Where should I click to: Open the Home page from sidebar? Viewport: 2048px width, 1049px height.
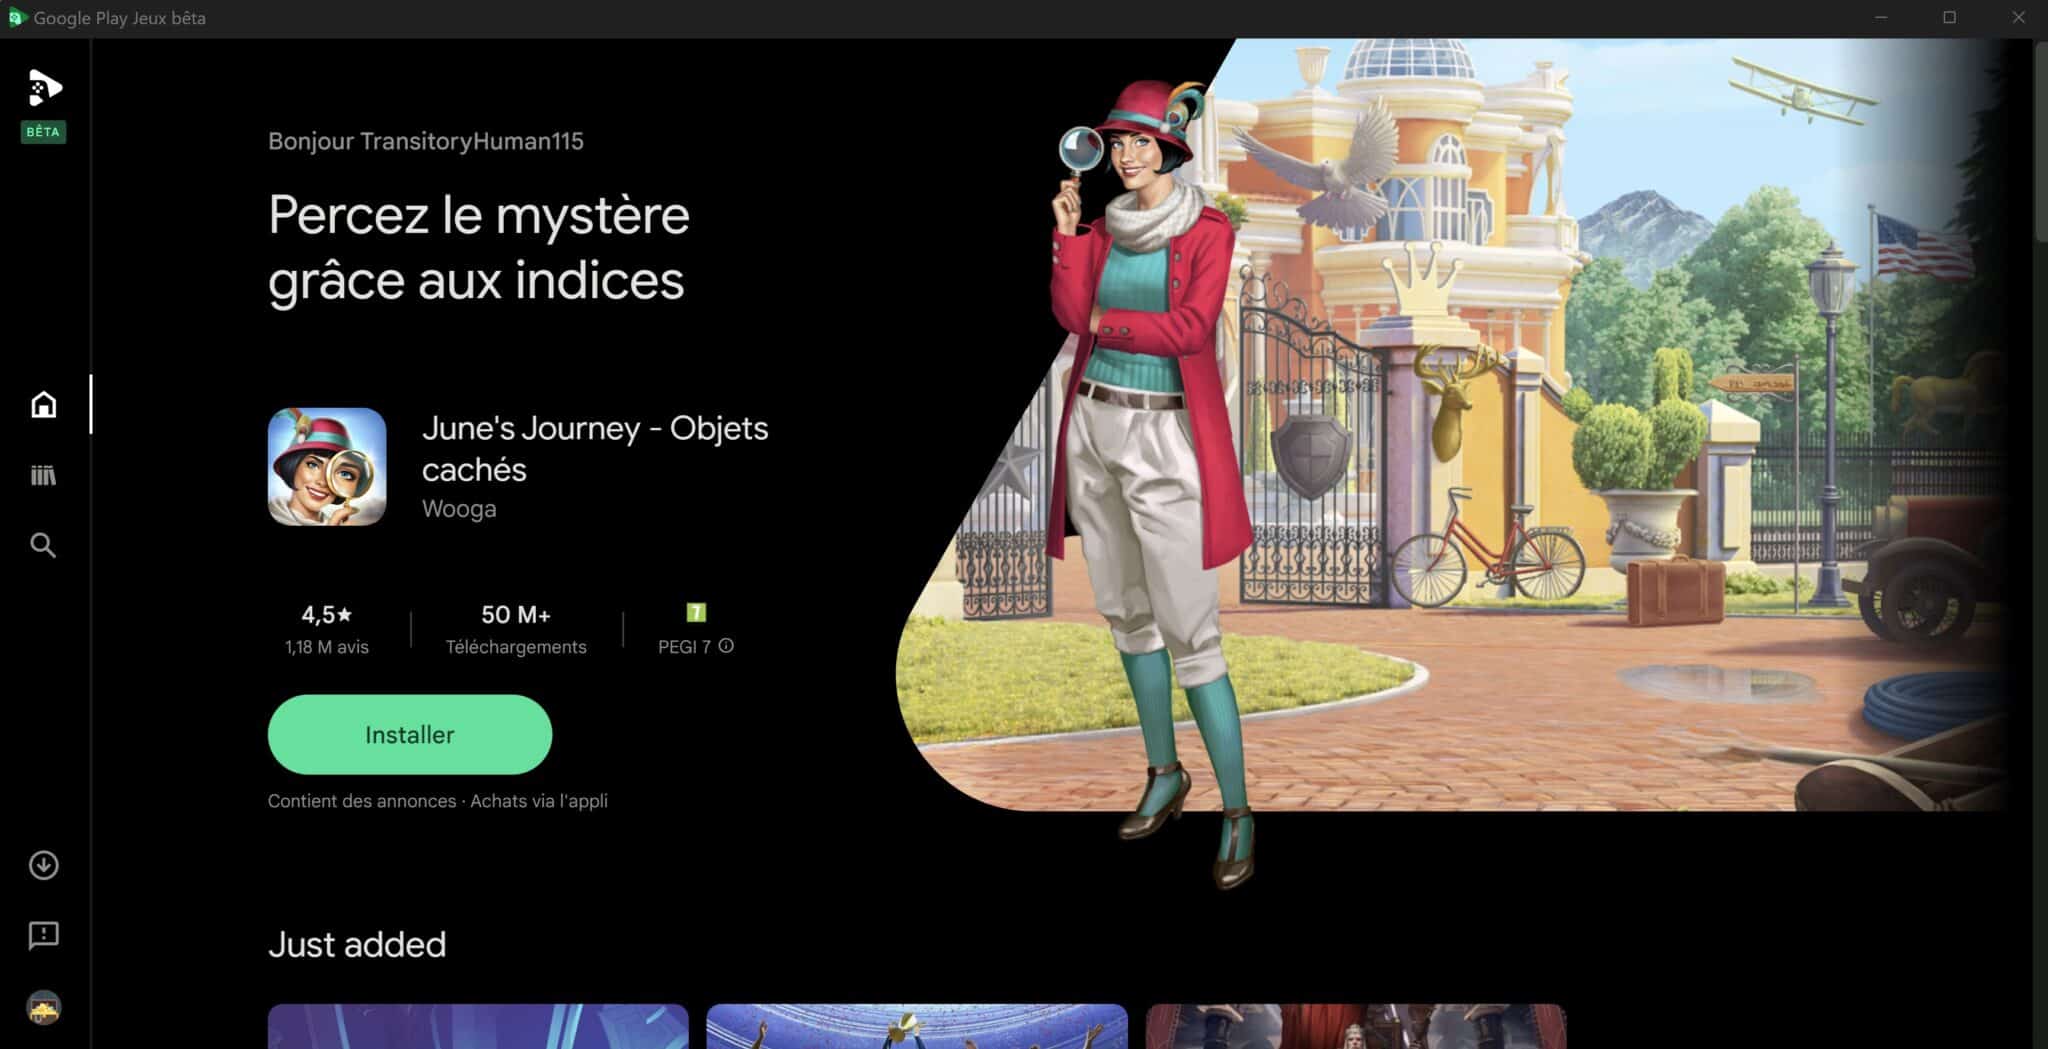[x=43, y=404]
